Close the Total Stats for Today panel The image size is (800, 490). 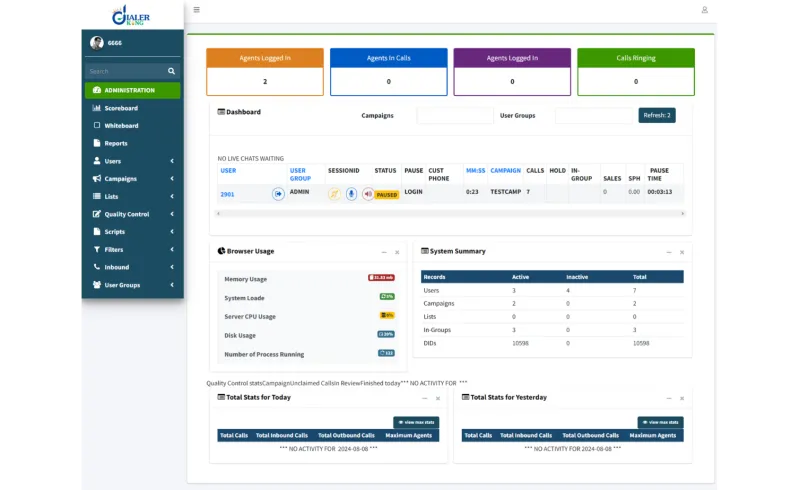click(438, 398)
